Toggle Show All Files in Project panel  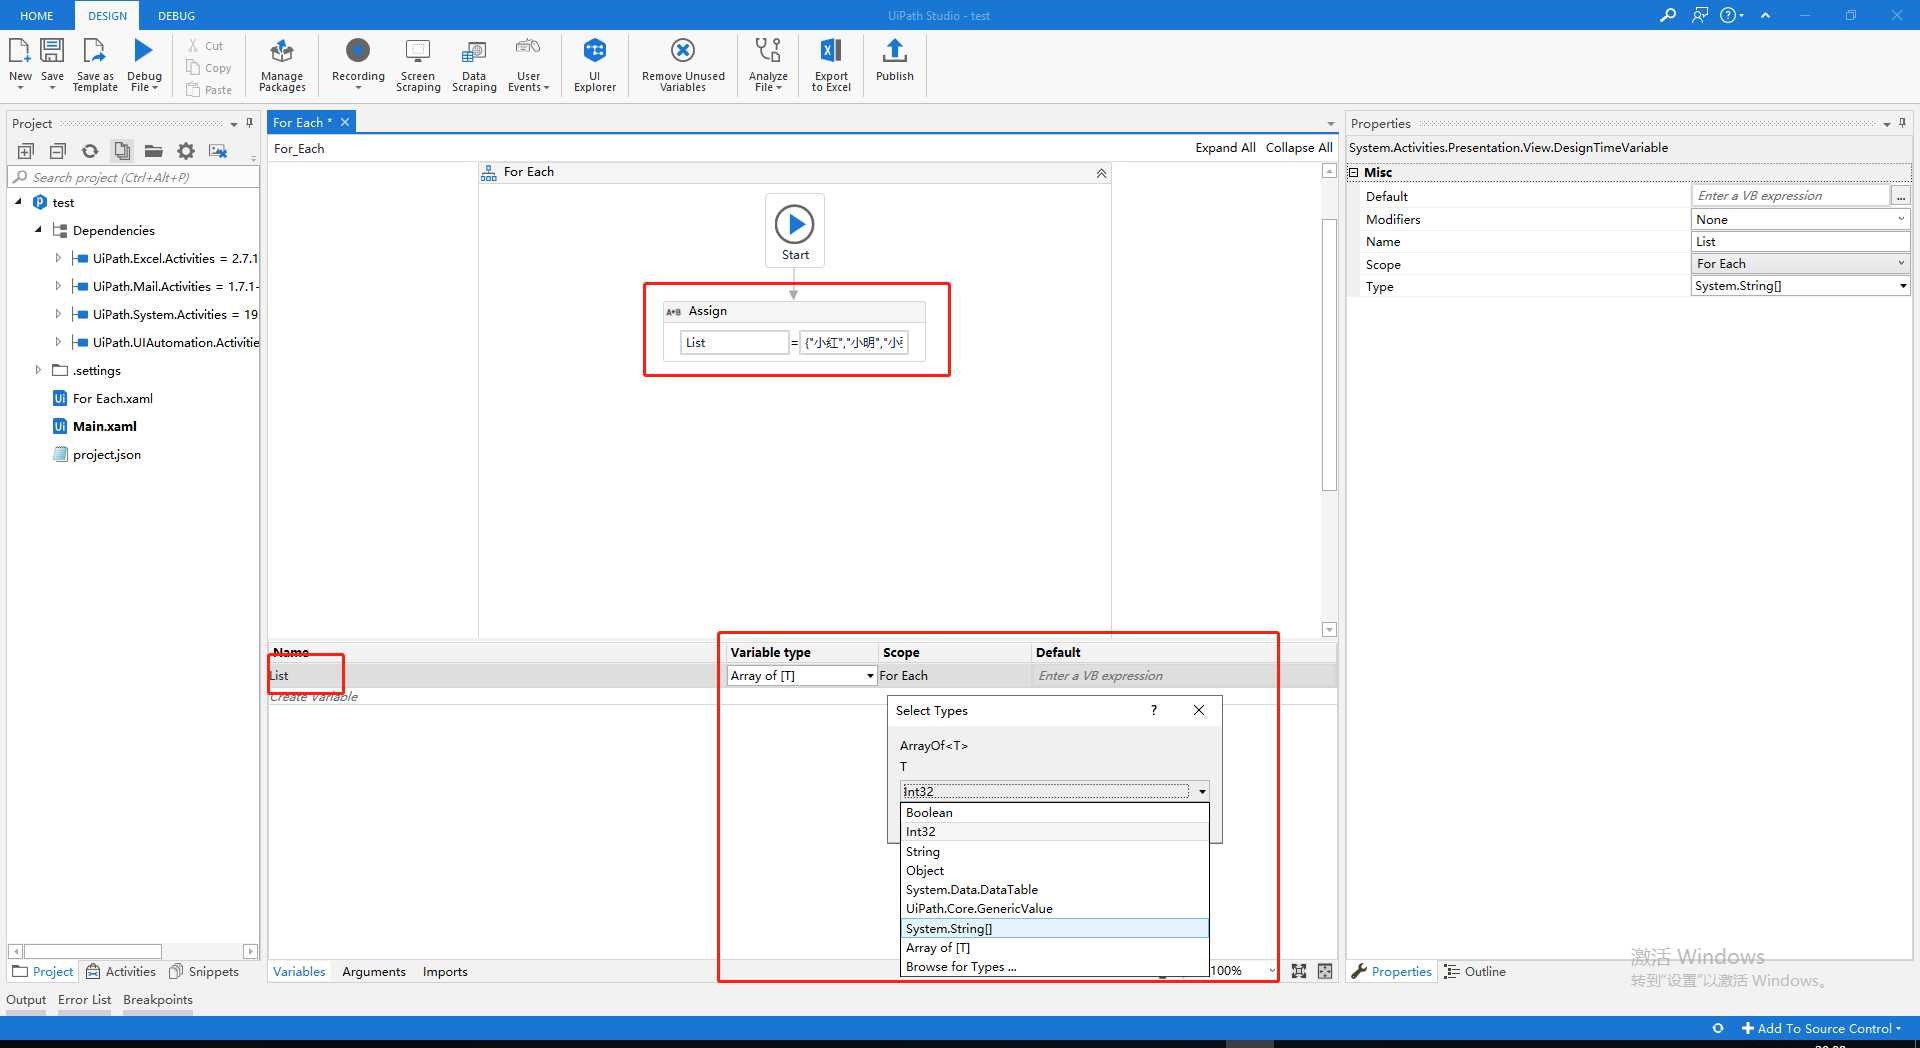(122, 151)
